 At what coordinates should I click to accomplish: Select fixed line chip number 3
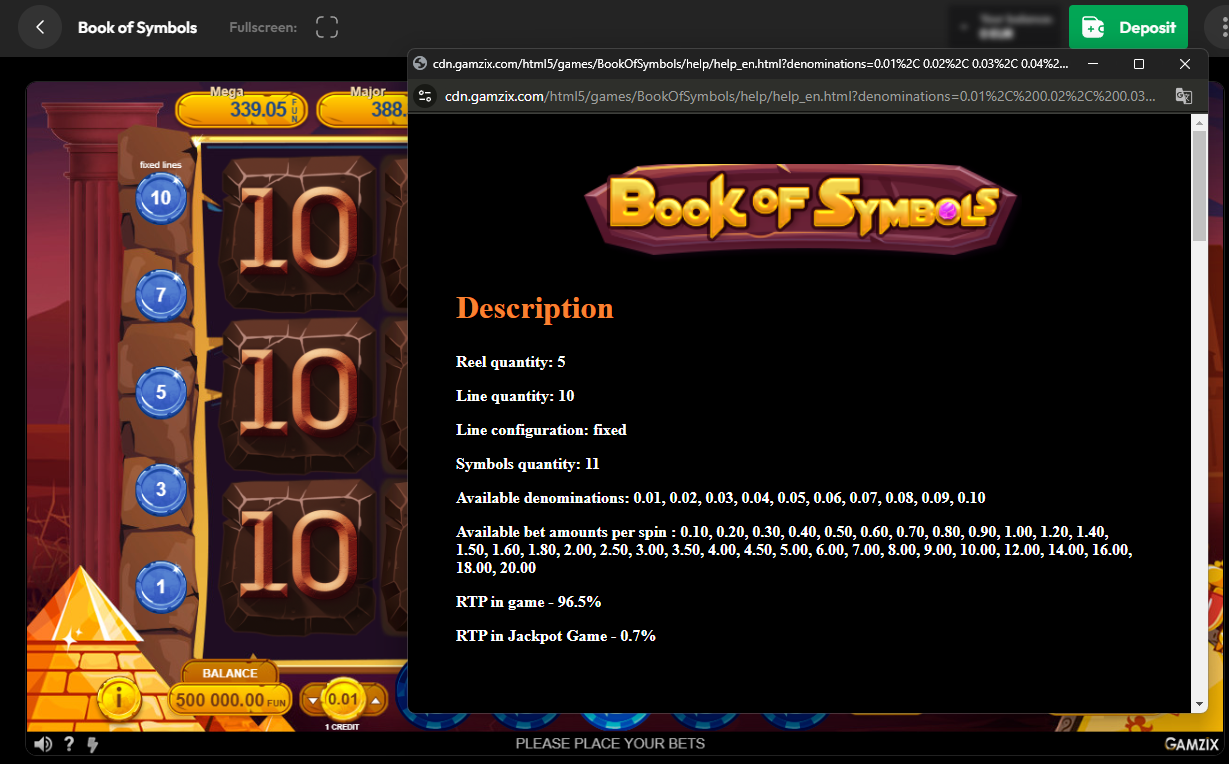161,490
